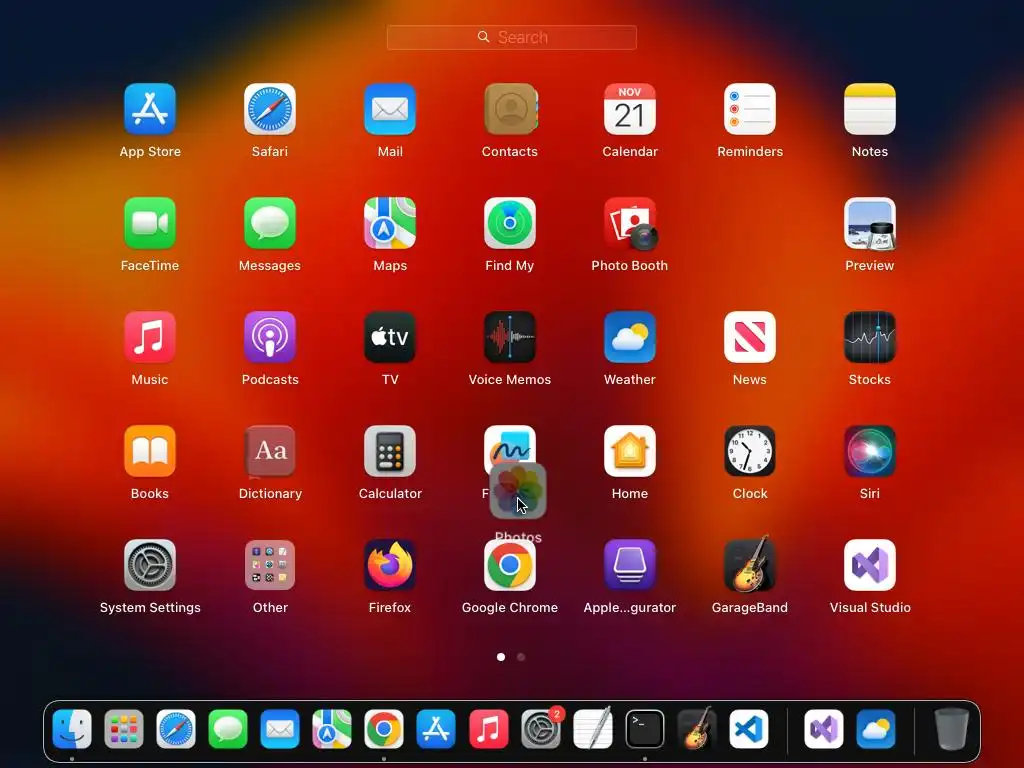Open Mail in the Launchpad grid
The image size is (1024, 768).
click(x=390, y=109)
